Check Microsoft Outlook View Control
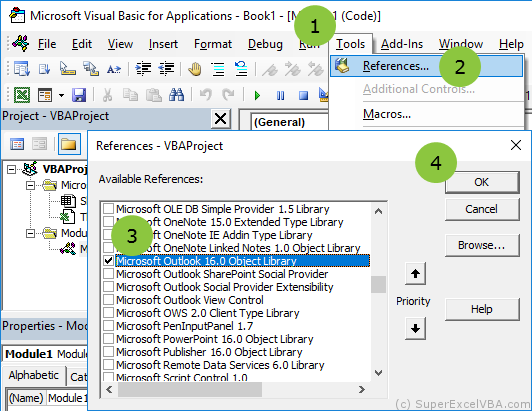 pyautogui.click(x=108, y=300)
